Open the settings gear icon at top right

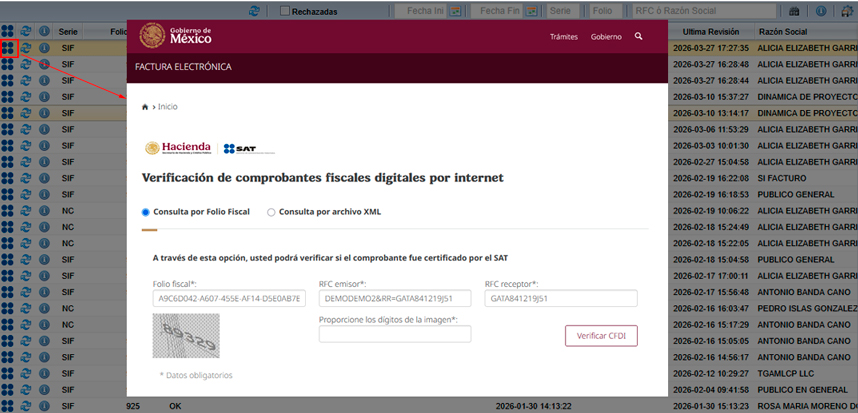(848, 11)
